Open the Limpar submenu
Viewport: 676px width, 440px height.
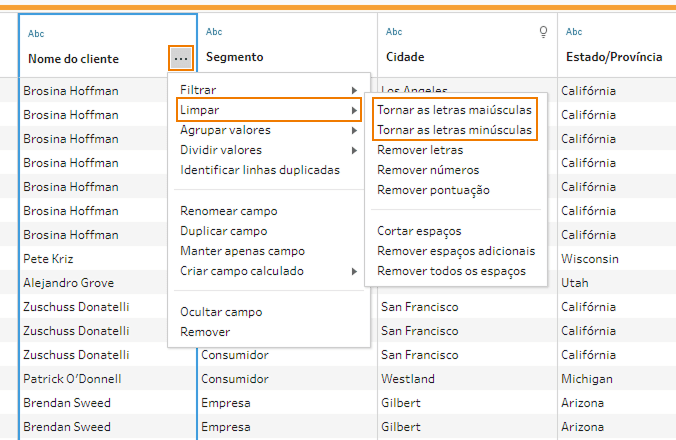click(x=268, y=110)
